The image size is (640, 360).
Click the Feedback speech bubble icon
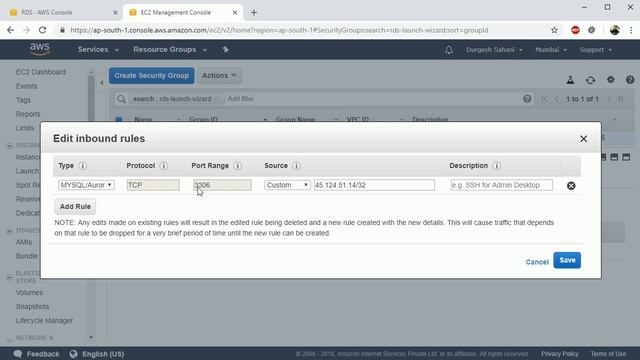(18, 354)
